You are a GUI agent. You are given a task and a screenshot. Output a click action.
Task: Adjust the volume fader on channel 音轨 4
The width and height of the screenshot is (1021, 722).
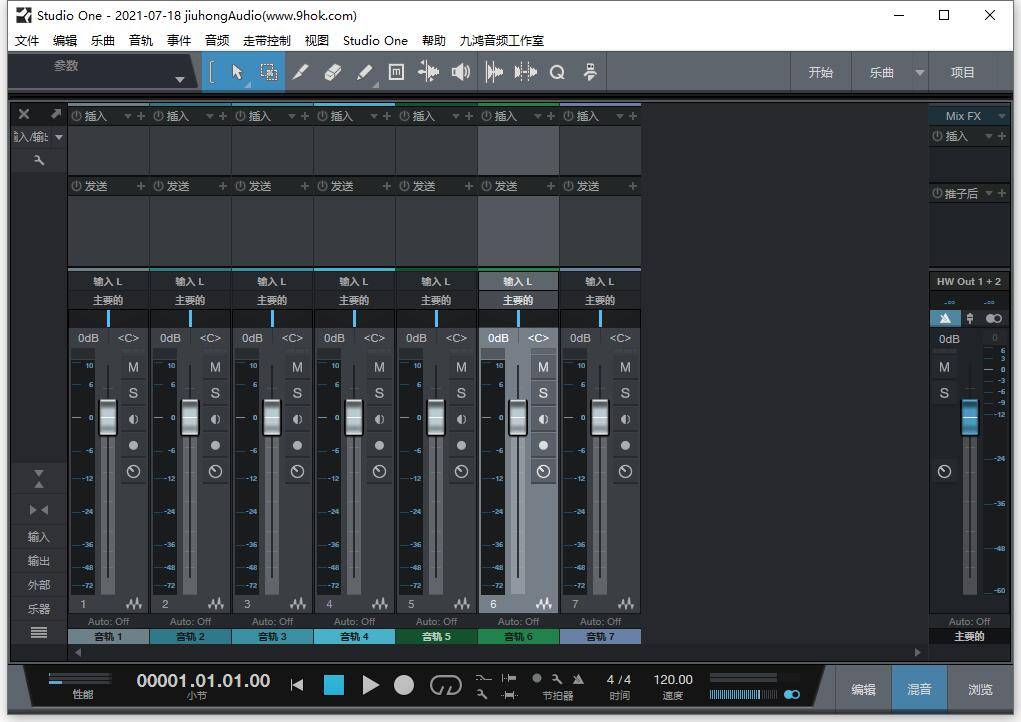(x=353, y=418)
